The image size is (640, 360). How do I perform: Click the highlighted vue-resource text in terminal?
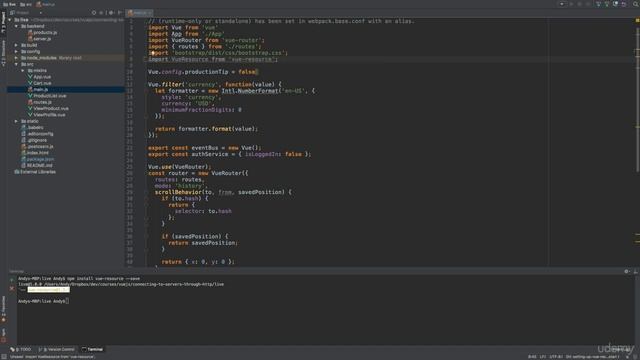click(49, 289)
